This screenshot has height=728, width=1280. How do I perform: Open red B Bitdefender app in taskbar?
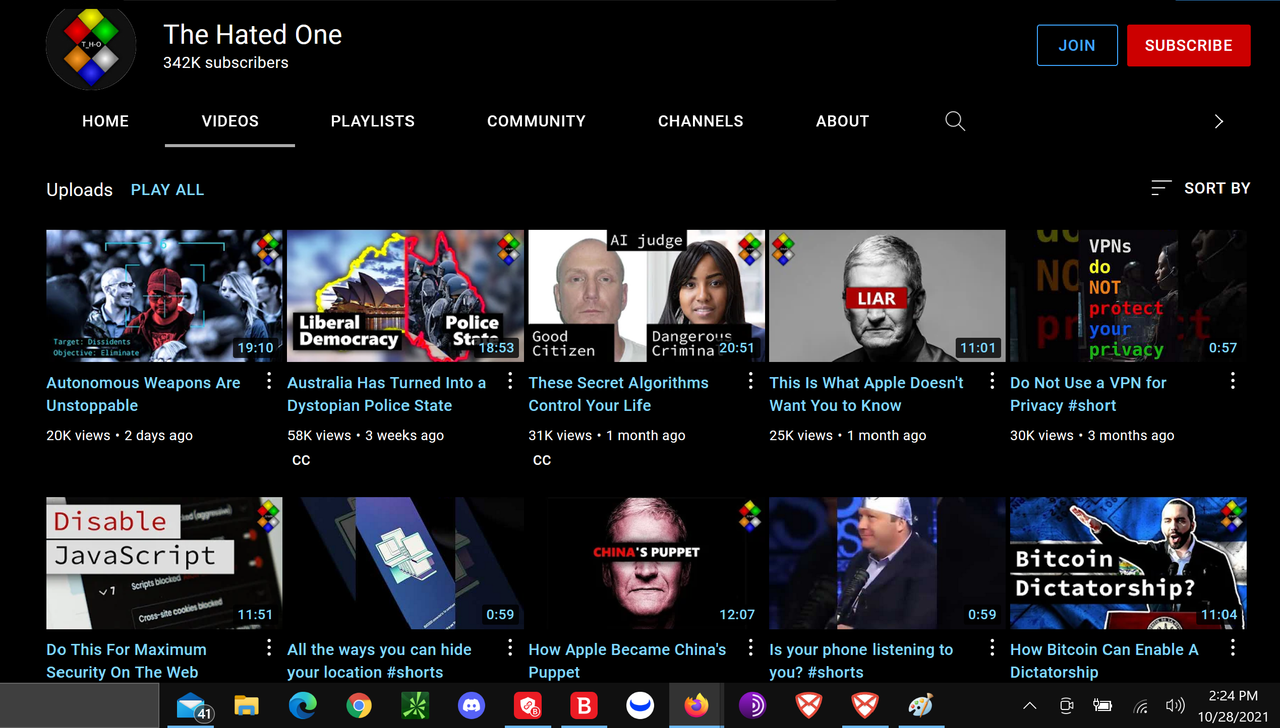(583, 706)
